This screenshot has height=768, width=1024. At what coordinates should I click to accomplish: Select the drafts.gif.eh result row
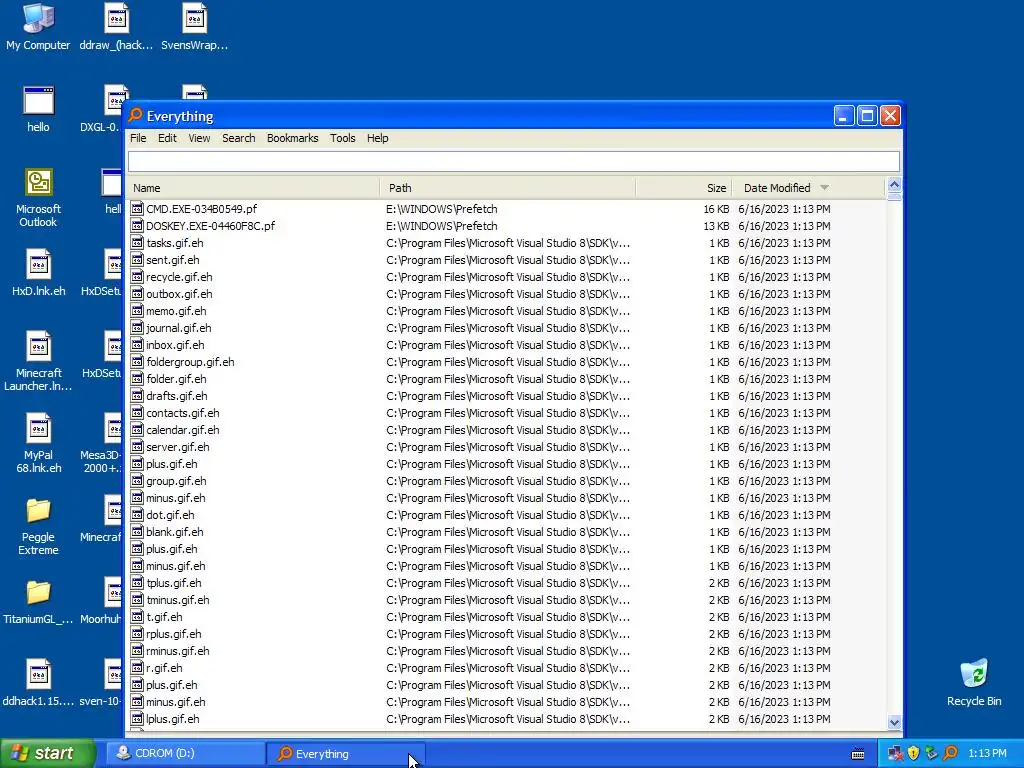pyautogui.click(x=506, y=395)
